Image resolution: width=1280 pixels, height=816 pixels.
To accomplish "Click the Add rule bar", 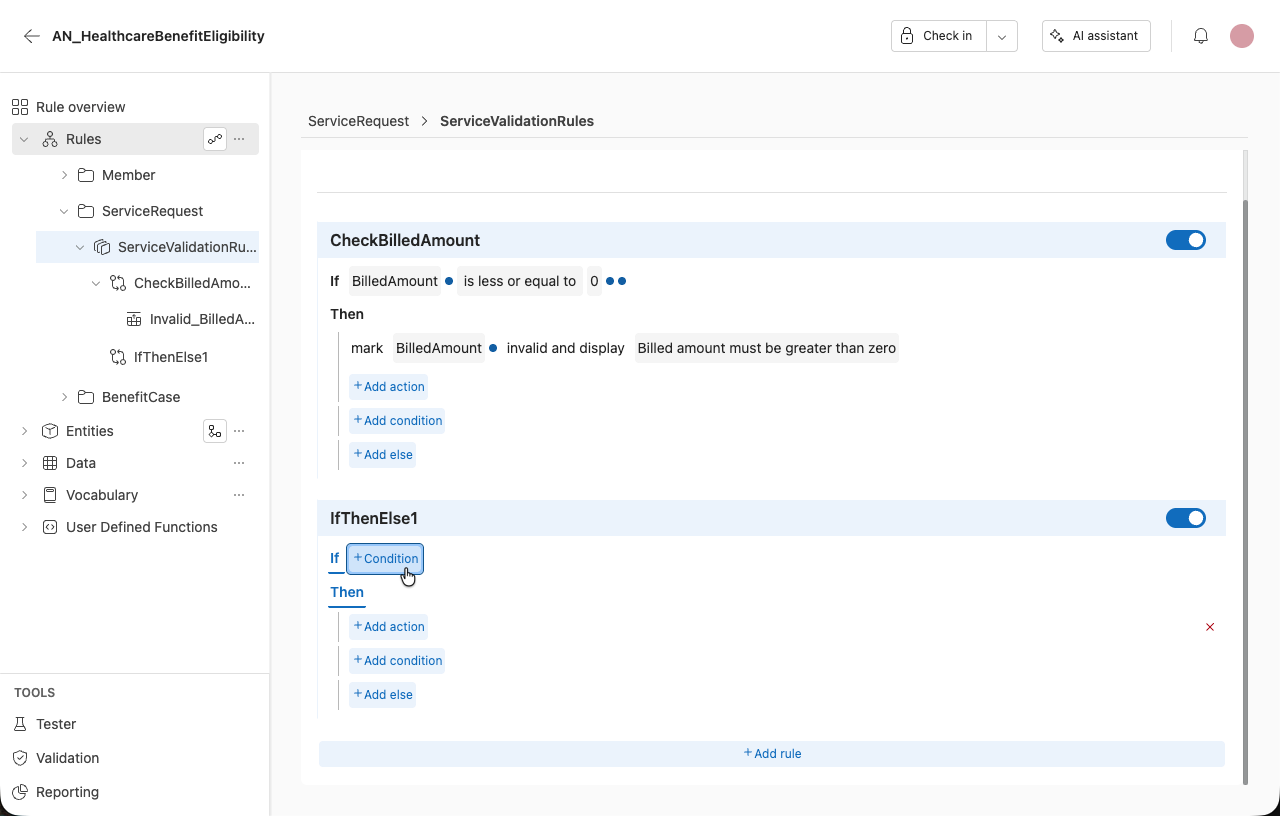I will tap(772, 754).
